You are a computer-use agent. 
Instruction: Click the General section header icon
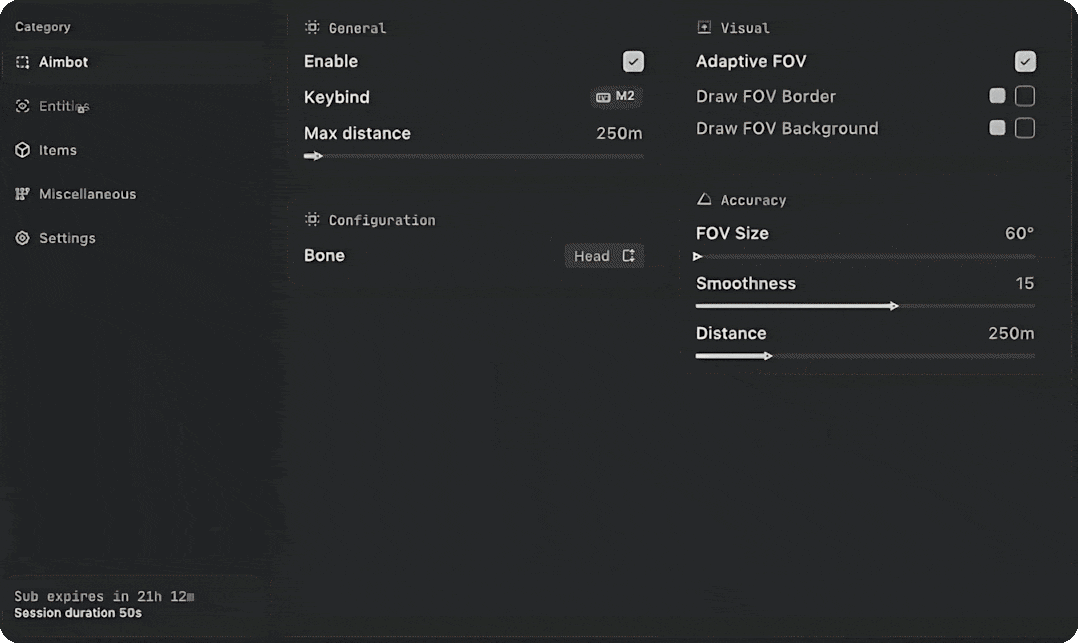click(312, 28)
